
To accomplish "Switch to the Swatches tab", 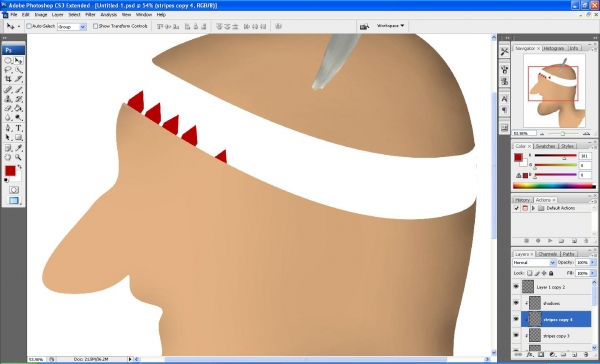I will 546,146.
